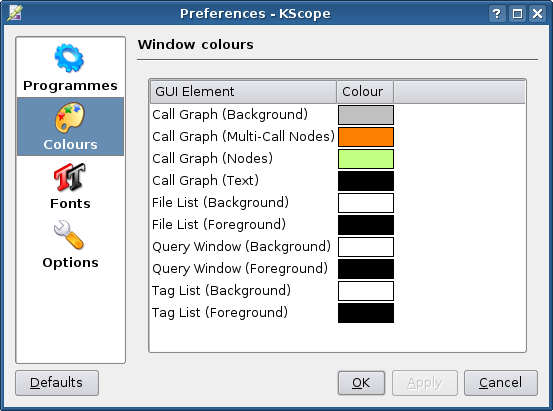Screen dimensions: 553x411
Task: Sort by the GUI Element column header
Action: click(243, 92)
